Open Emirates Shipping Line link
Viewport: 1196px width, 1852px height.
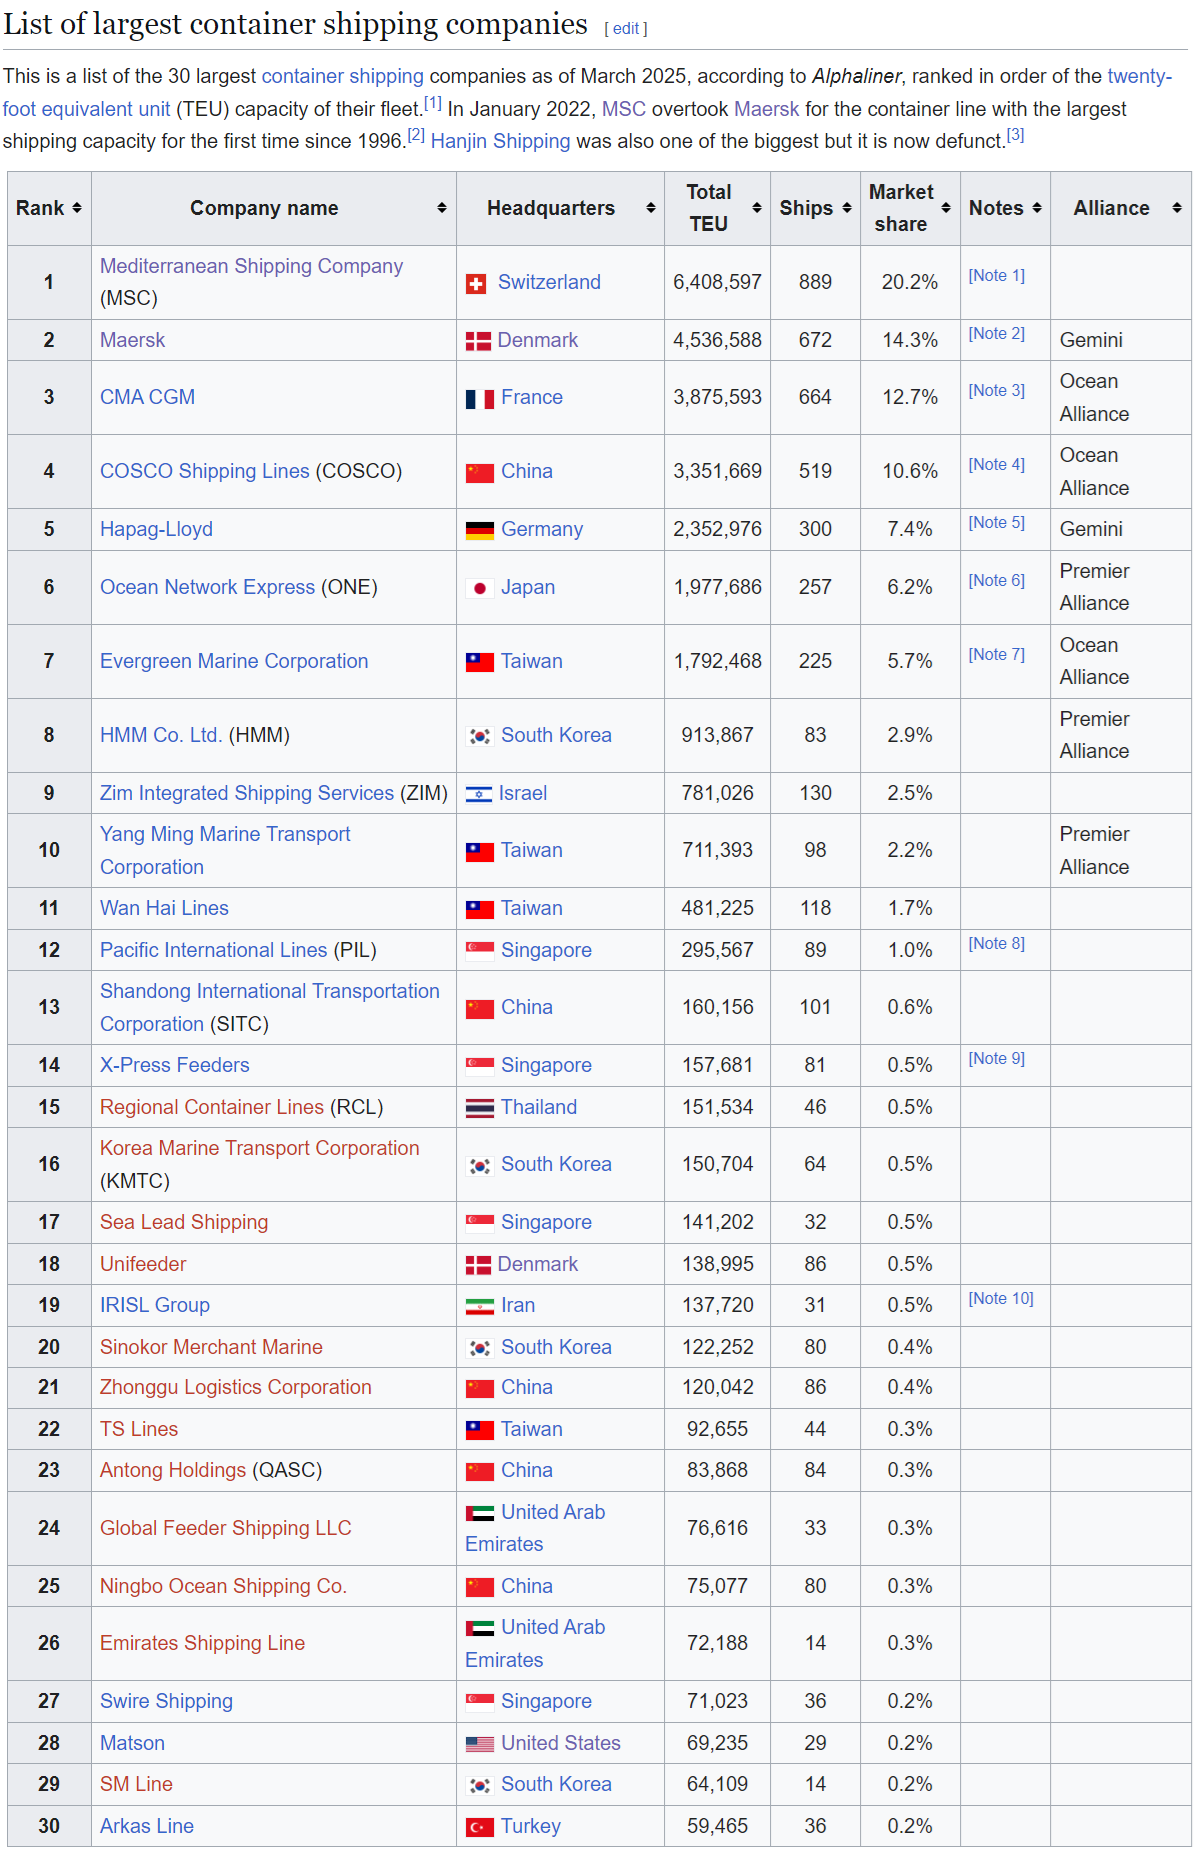coord(202,1643)
